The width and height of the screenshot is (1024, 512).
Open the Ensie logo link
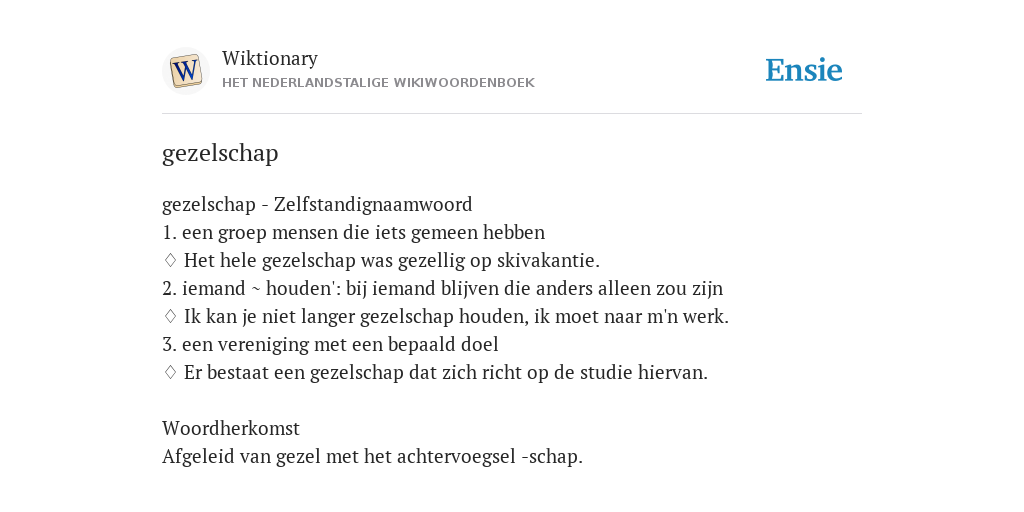pos(804,71)
